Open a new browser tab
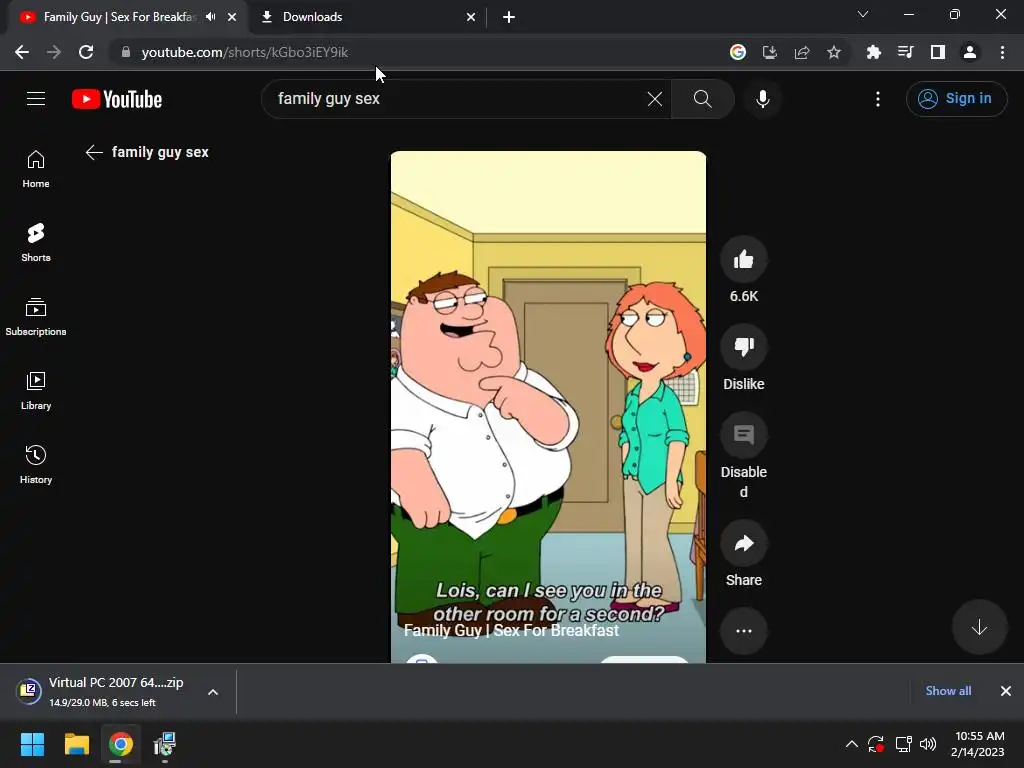 (x=509, y=17)
